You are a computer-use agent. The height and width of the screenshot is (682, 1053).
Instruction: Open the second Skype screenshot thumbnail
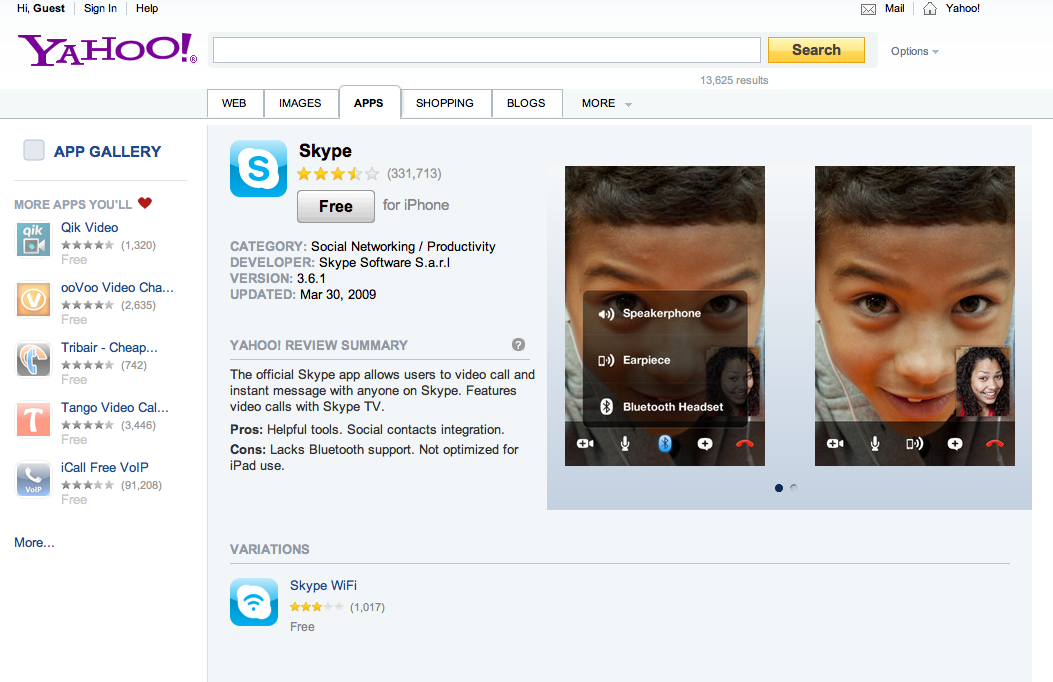[x=915, y=315]
